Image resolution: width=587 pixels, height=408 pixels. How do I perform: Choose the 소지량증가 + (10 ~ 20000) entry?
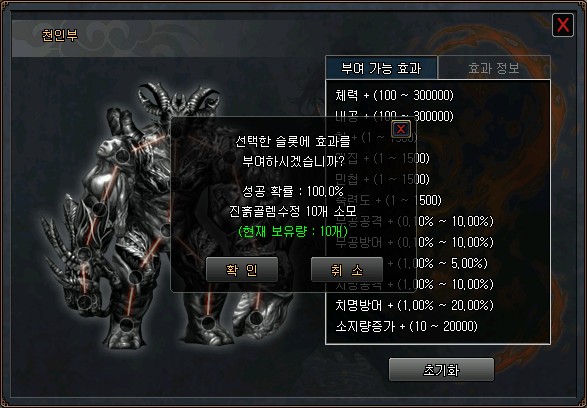(x=407, y=326)
